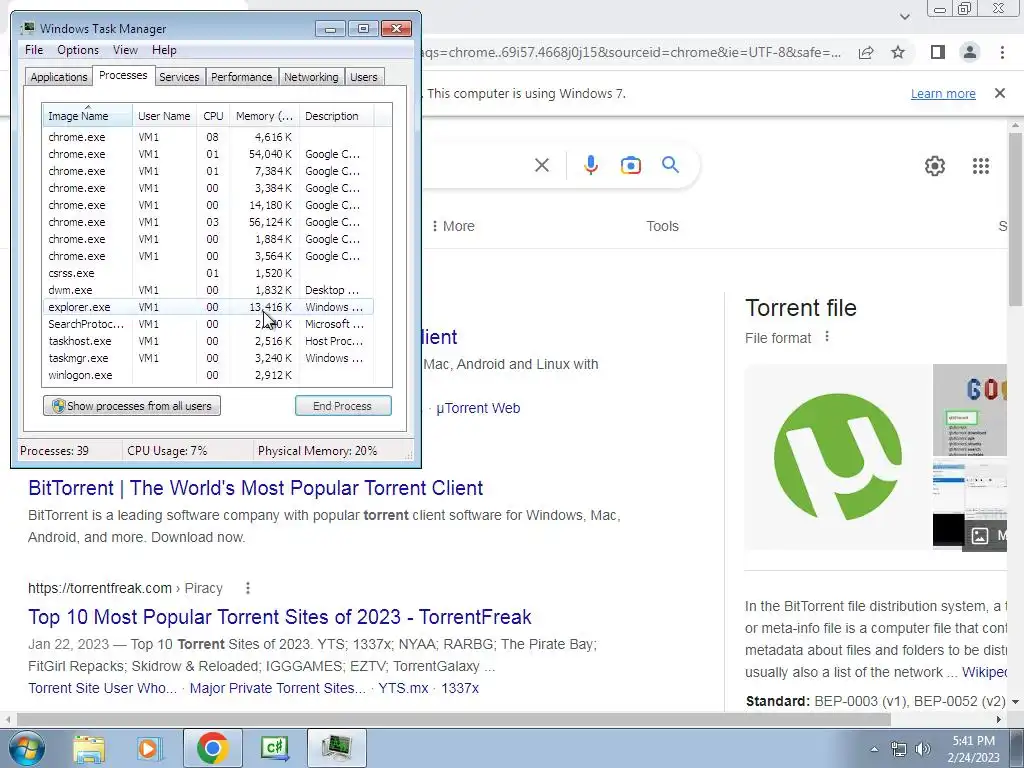The width and height of the screenshot is (1024, 768).
Task: Open the More search filter dropdown
Action: [453, 226]
